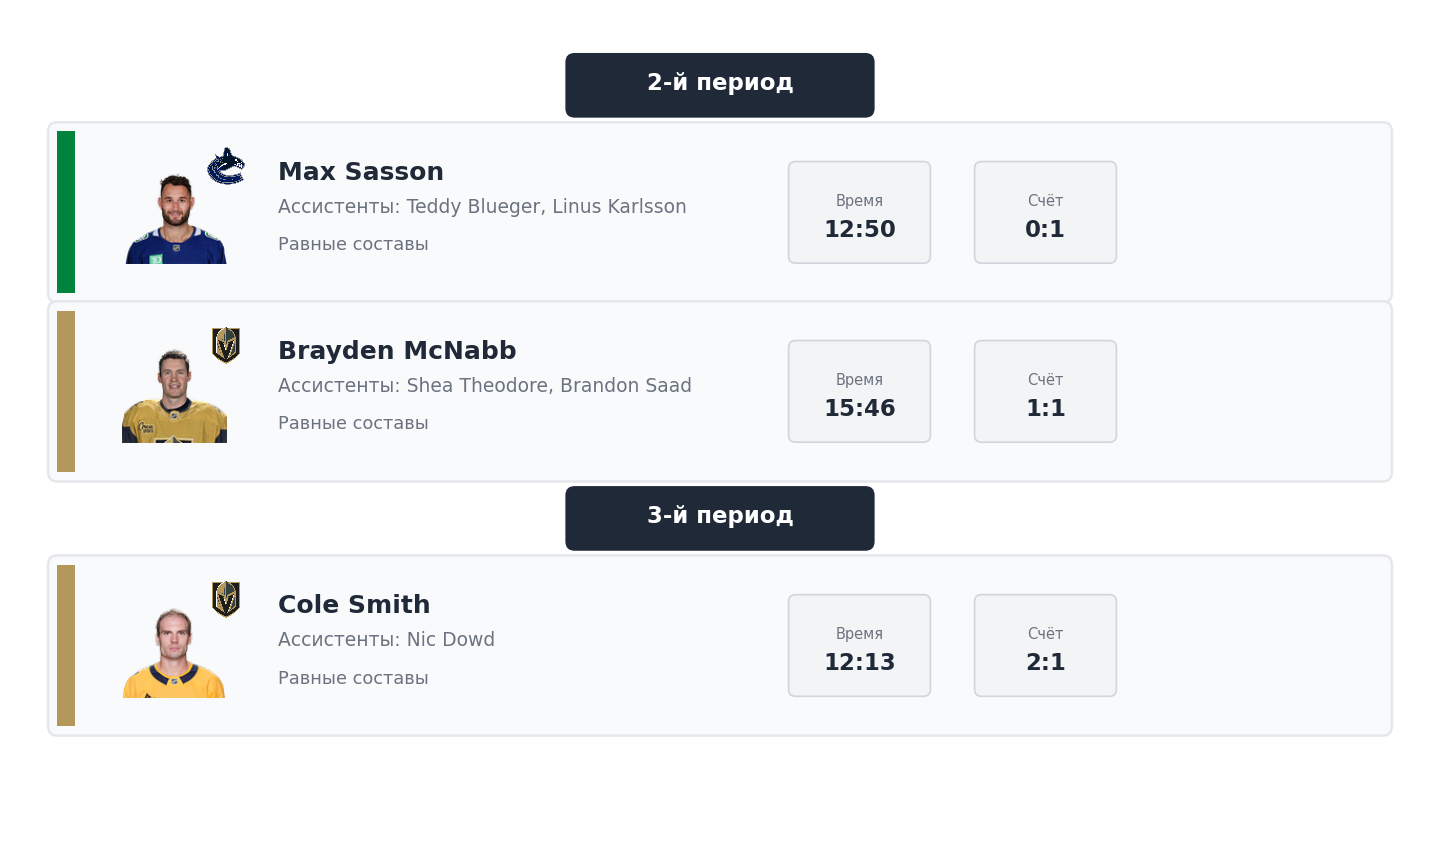Viewport: 1440px width, 847px height.
Task: Click the Cole Smith player name
Action: point(354,605)
